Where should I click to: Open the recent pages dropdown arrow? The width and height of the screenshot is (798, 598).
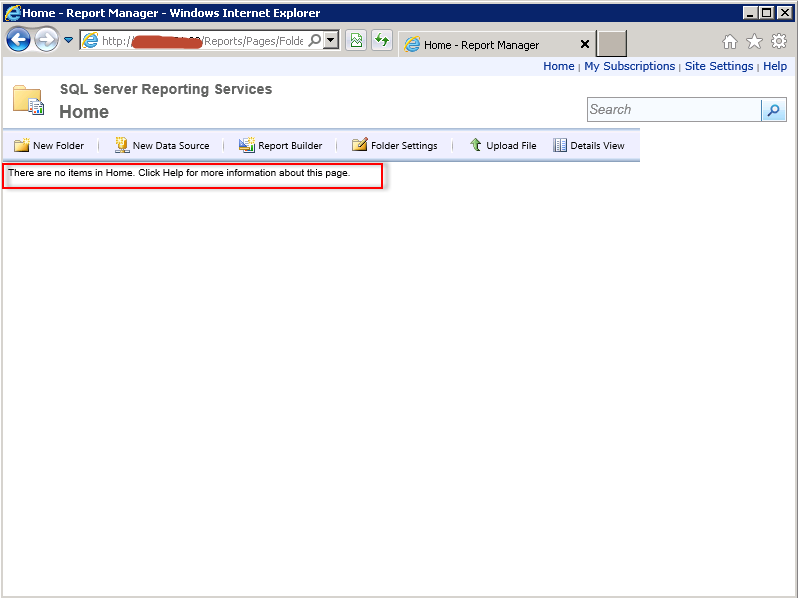click(68, 40)
